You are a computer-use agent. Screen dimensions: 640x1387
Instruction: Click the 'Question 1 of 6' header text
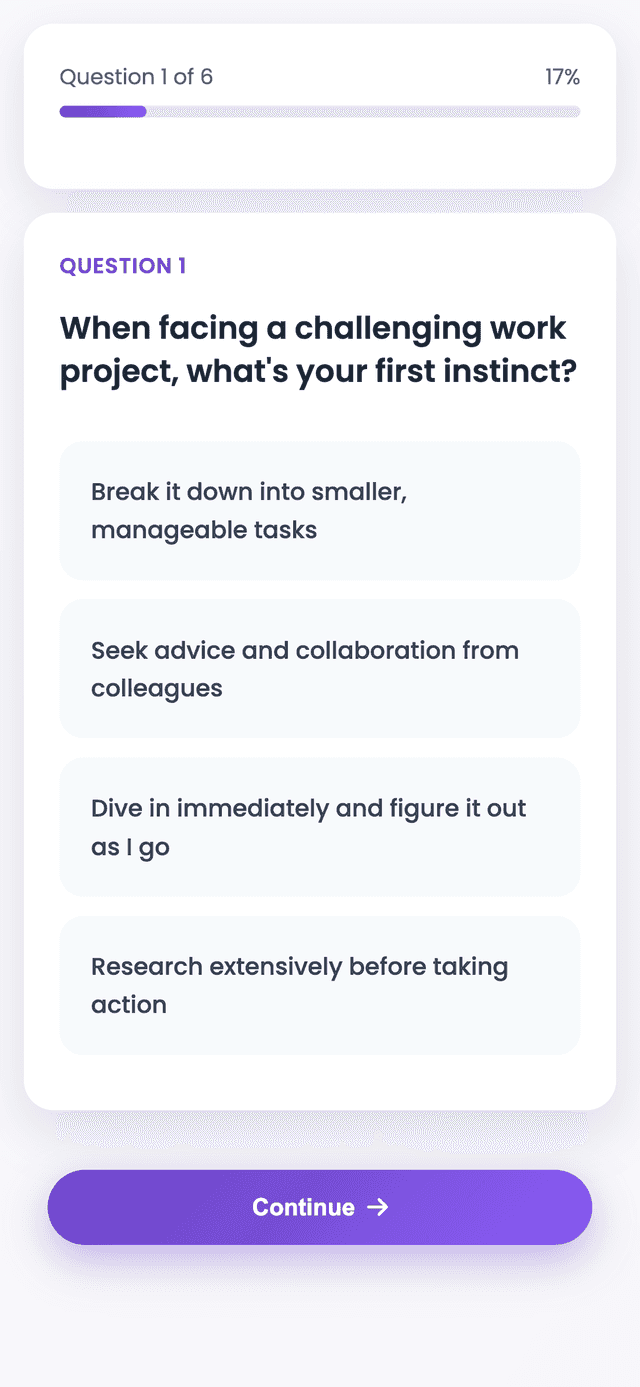(136, 76)
